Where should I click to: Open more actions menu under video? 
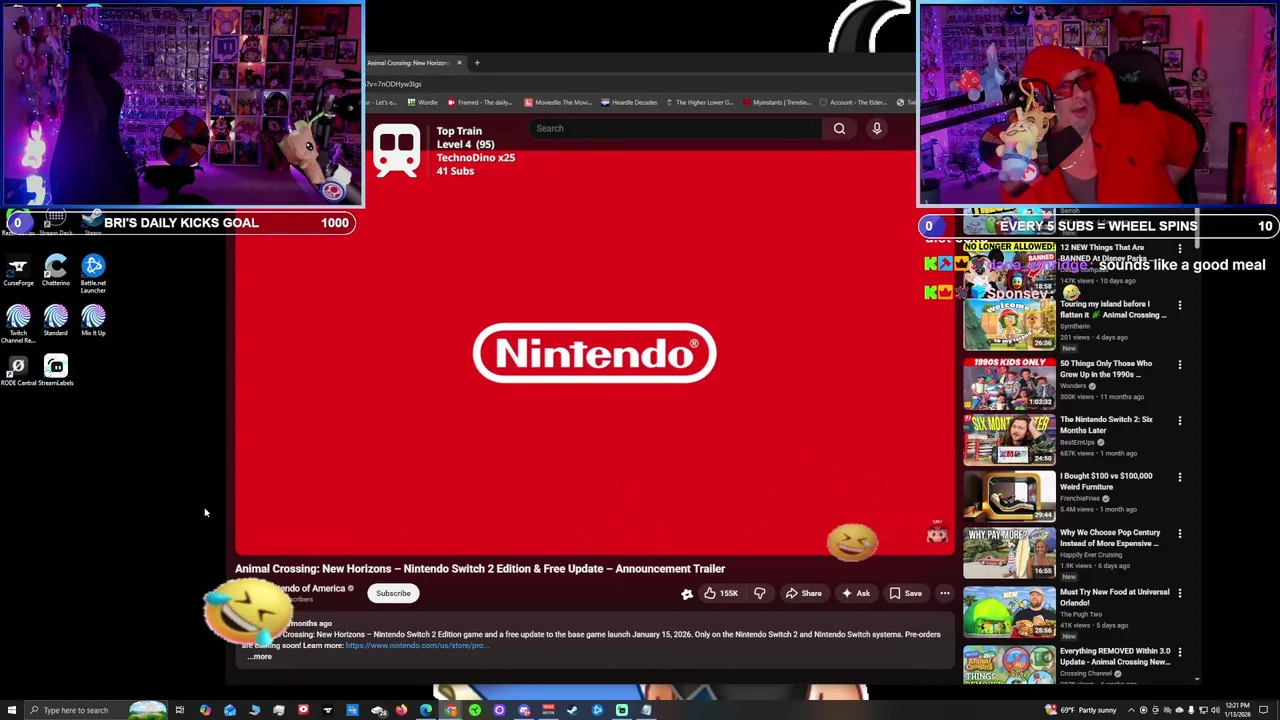tap(945, 593)
